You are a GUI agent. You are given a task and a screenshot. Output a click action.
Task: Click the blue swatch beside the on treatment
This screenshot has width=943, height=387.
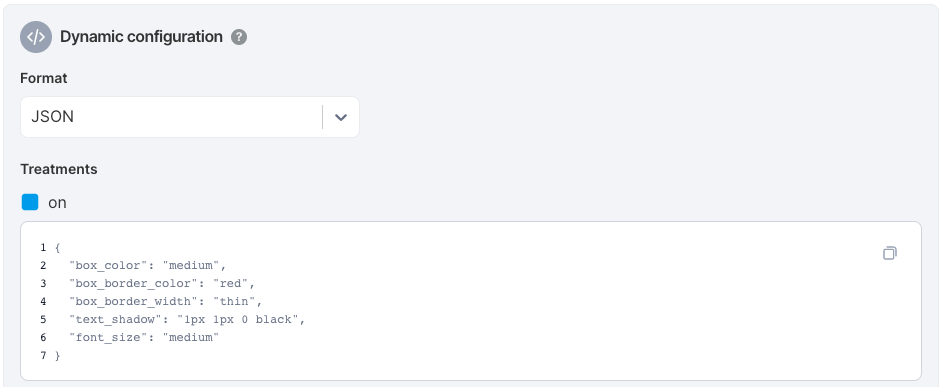click(x=30, y=202)
